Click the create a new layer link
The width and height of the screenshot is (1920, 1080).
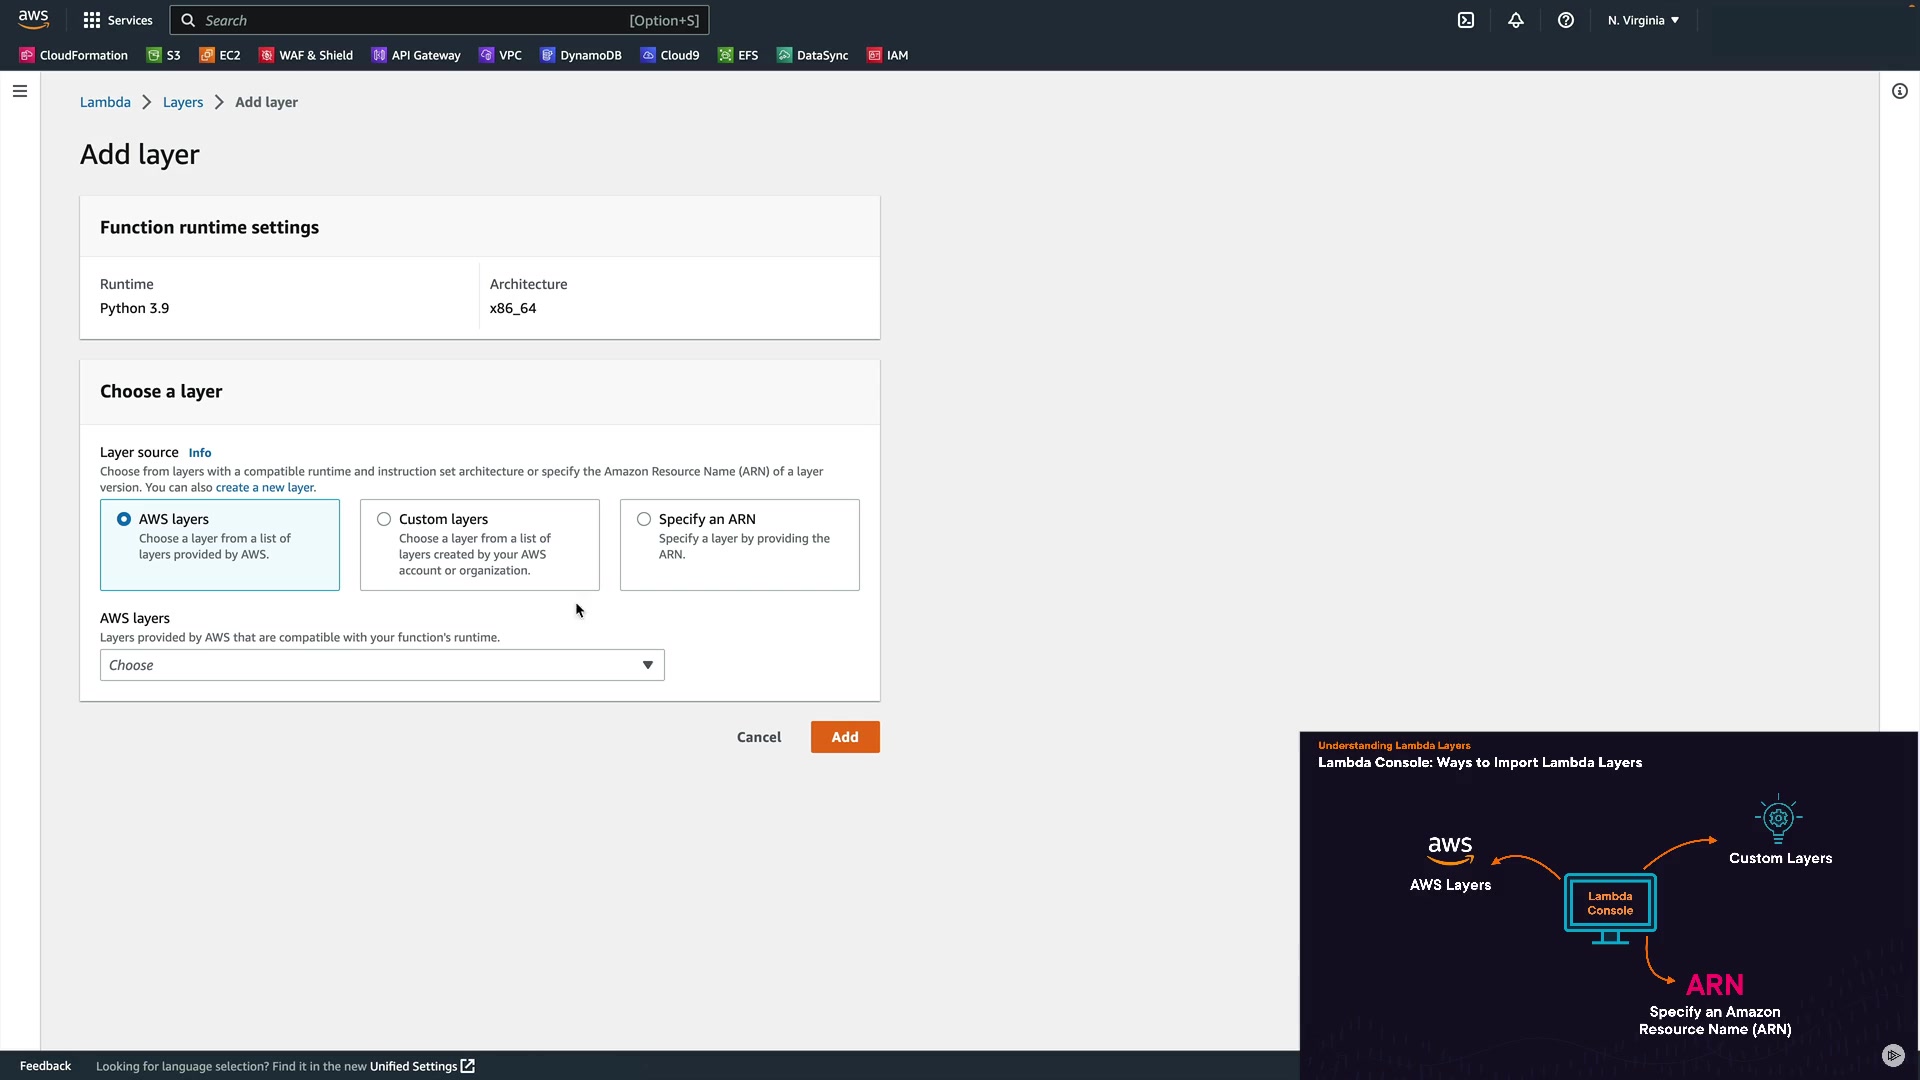tap(265, 488)
